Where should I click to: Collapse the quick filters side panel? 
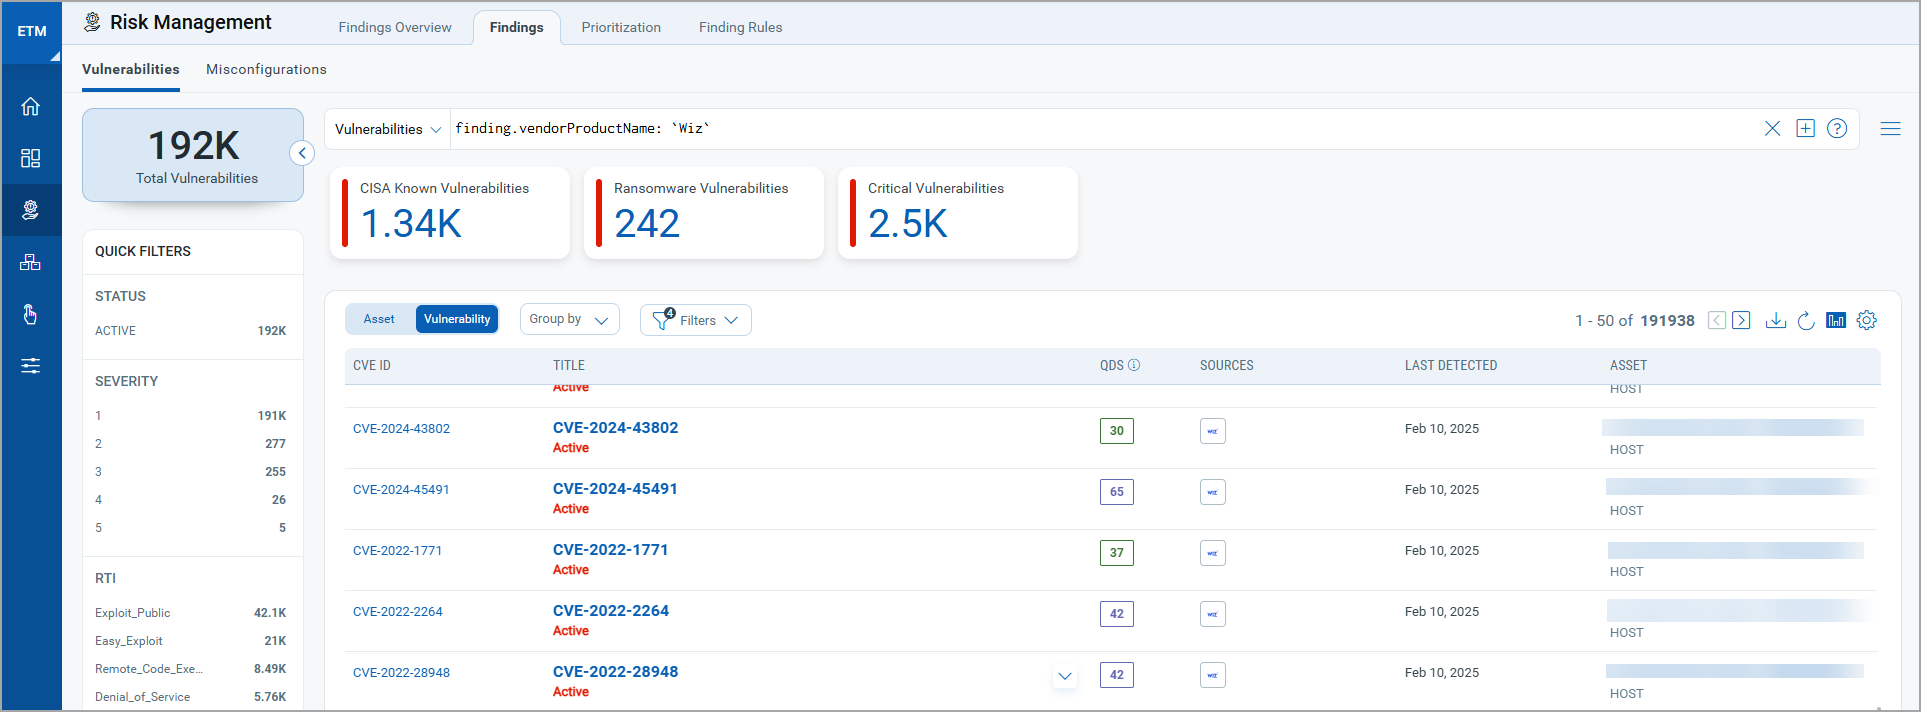click(302, 153)
